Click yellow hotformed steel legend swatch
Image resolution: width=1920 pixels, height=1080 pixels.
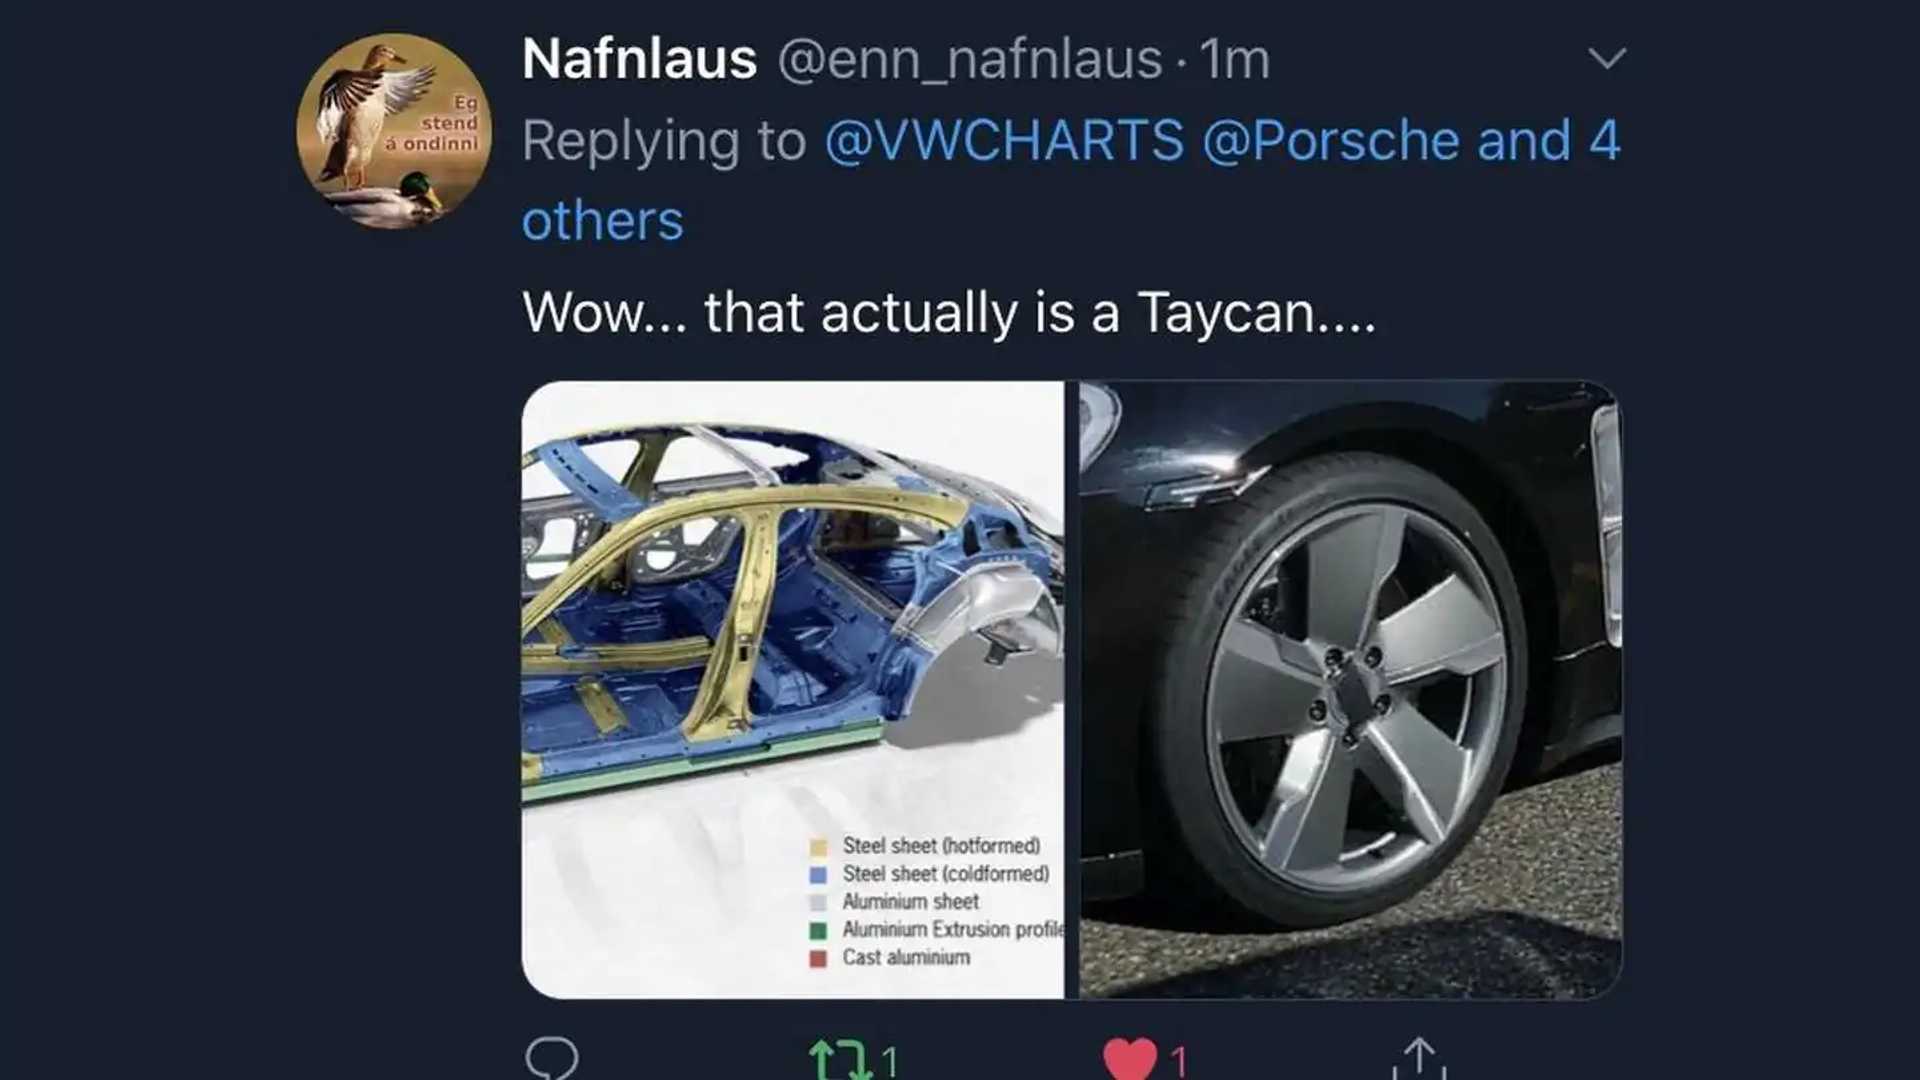[x=818, y=847]
